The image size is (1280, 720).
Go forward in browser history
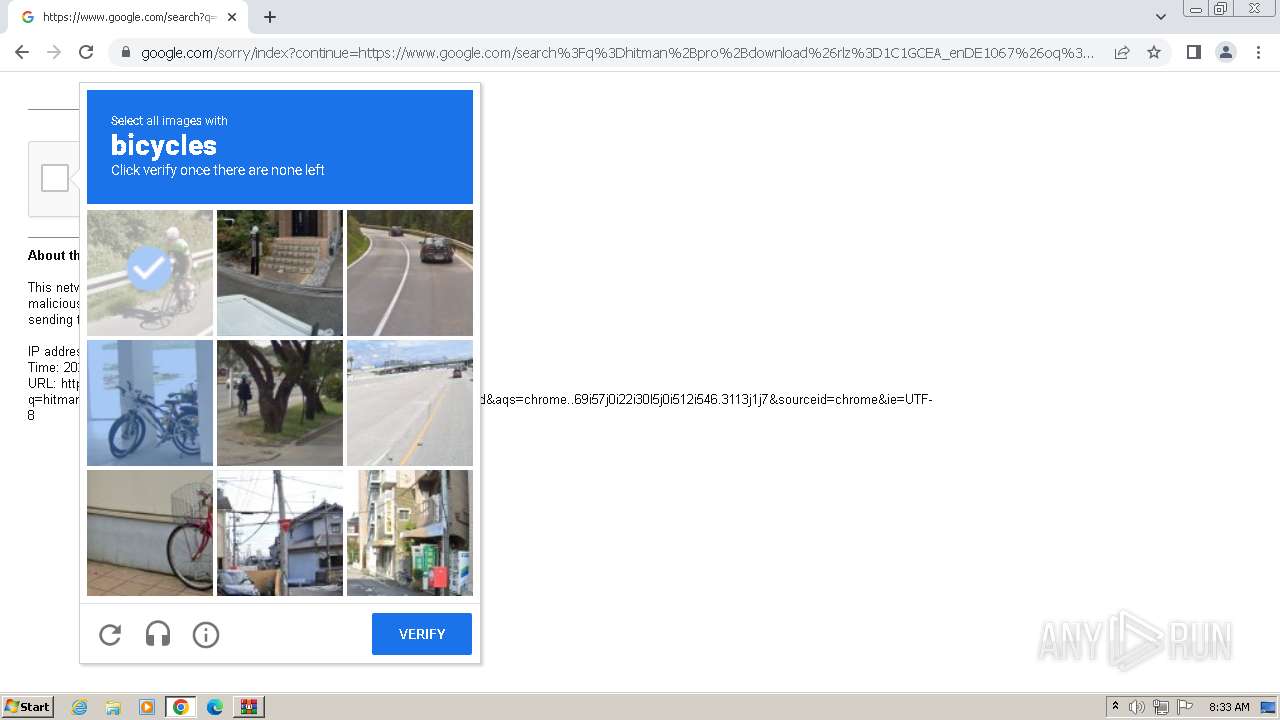pyautogui.click(x=54, y=52)
